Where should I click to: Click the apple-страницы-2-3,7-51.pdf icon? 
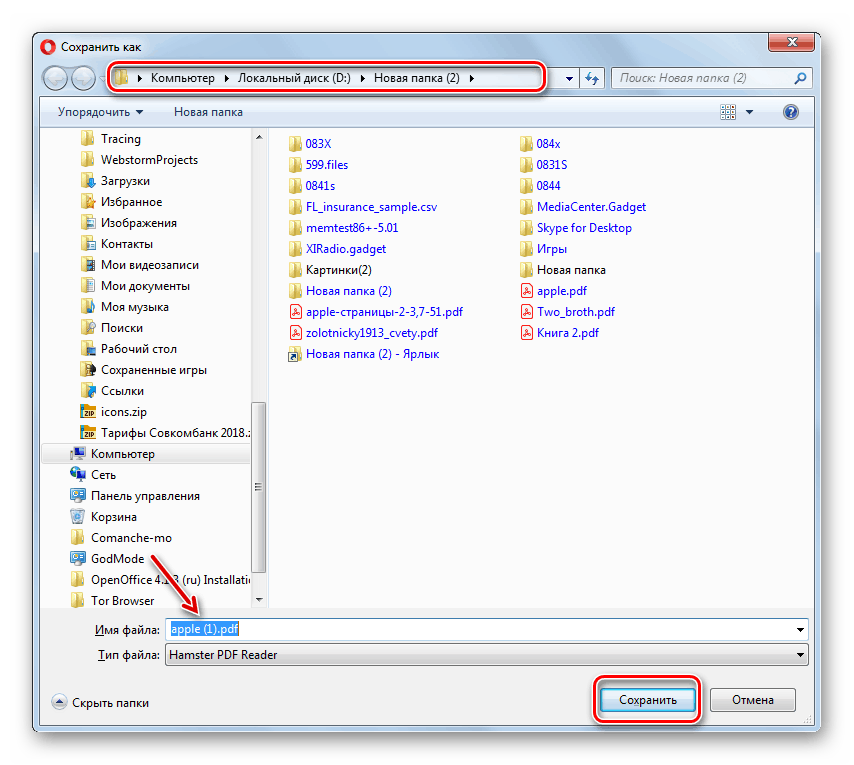pyautogui.click(x=295, y=312)
